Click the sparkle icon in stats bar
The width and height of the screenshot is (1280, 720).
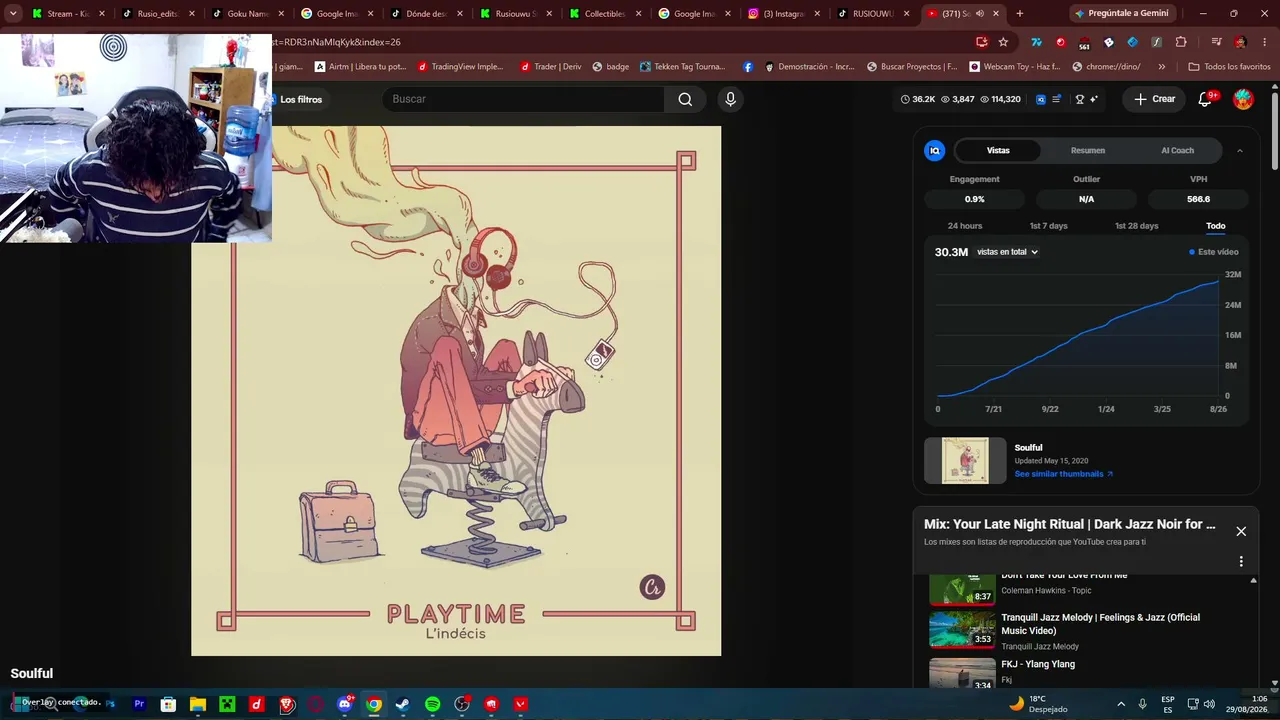[x=1094, y=99]
